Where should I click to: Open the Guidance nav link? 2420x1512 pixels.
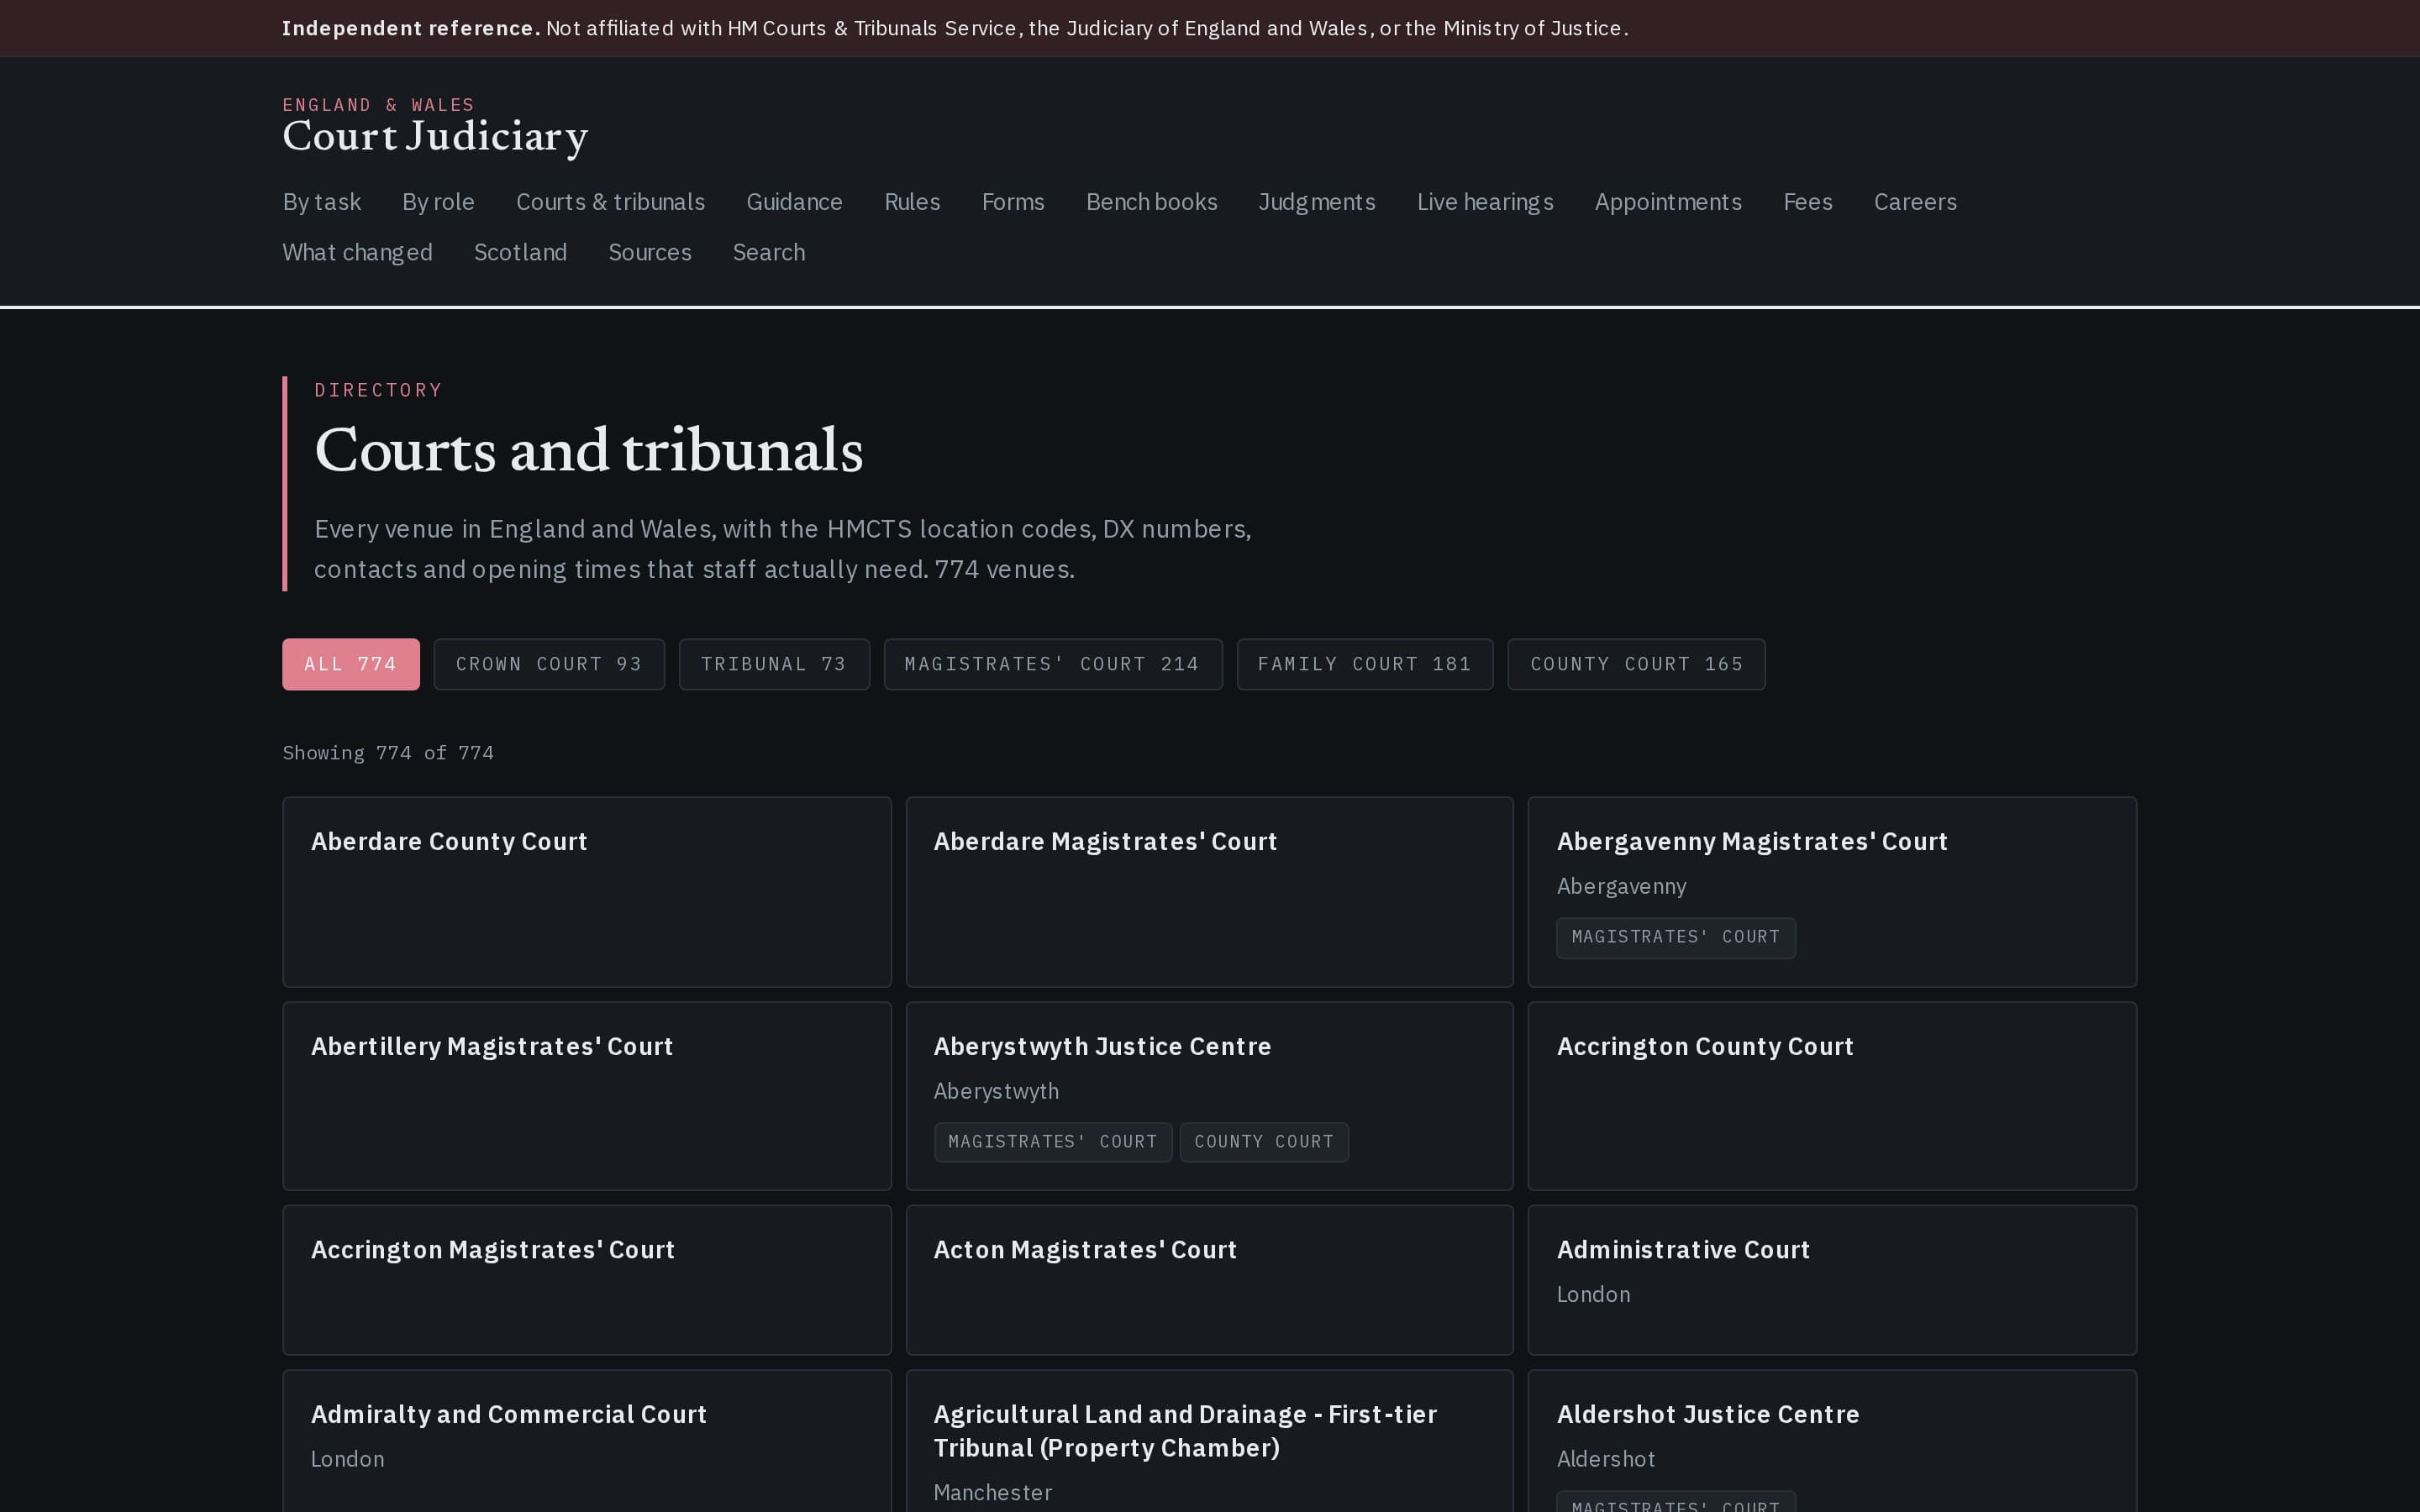click(794, 202)
